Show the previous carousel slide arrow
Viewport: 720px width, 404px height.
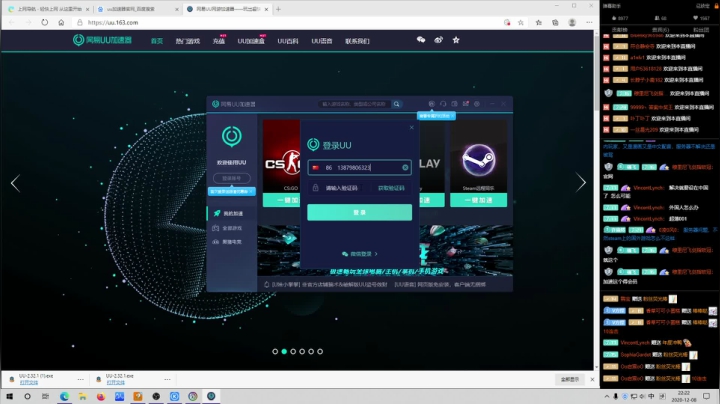click(x=15, y=183)
